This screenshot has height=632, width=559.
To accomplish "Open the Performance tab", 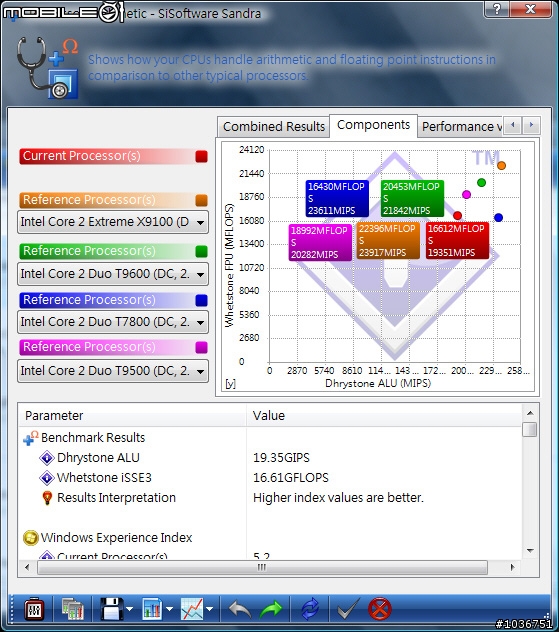I will tap(460, 127).
